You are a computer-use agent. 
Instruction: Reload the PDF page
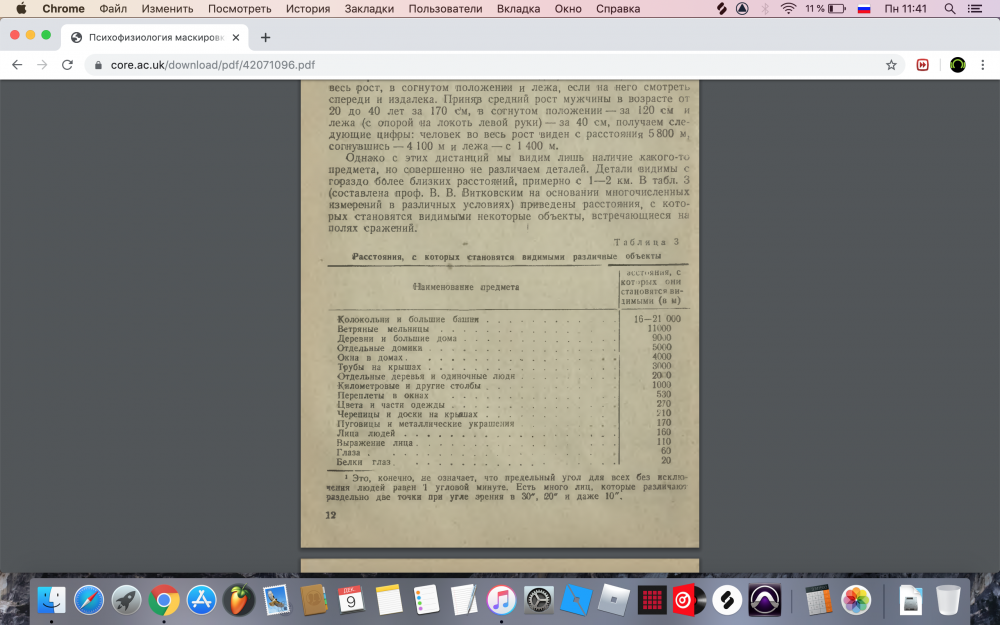click(67, 64)
